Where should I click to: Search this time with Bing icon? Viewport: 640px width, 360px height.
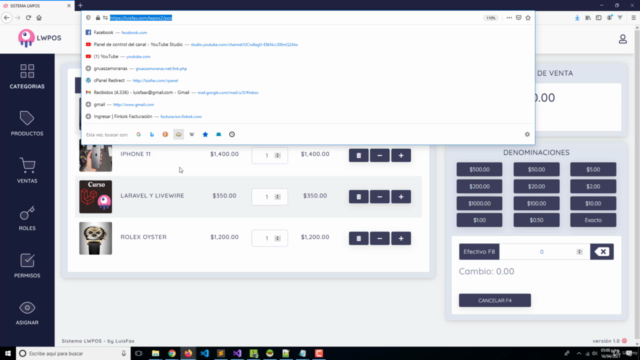pos(152,134)
